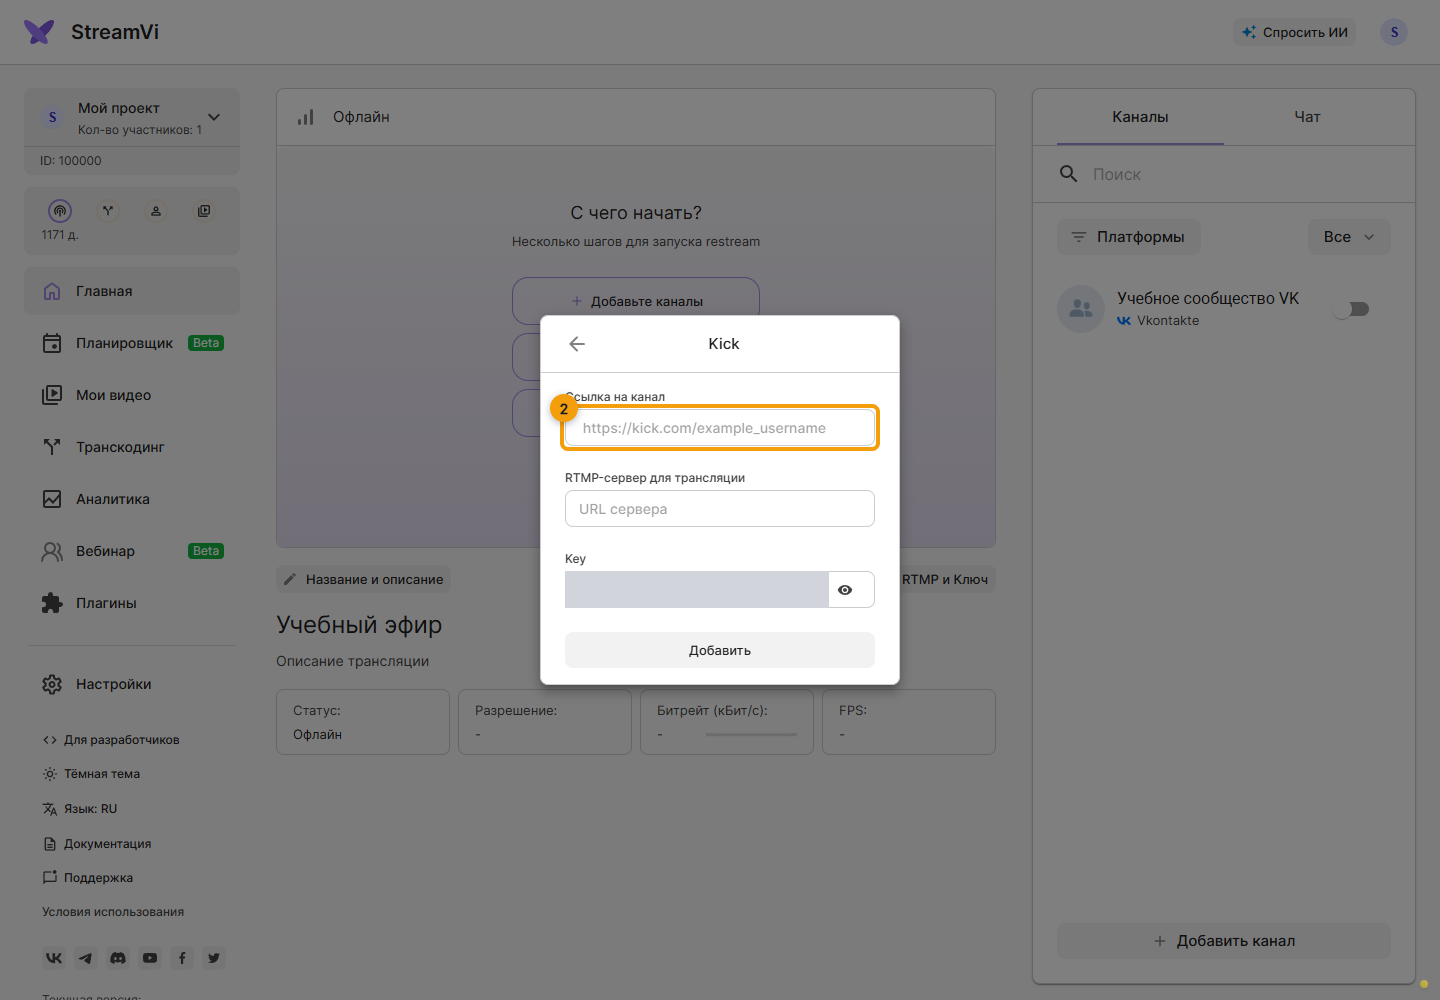The image size is (1440, 1000).
Task: Open the Аналитика section
Action: tap(132, 499)
